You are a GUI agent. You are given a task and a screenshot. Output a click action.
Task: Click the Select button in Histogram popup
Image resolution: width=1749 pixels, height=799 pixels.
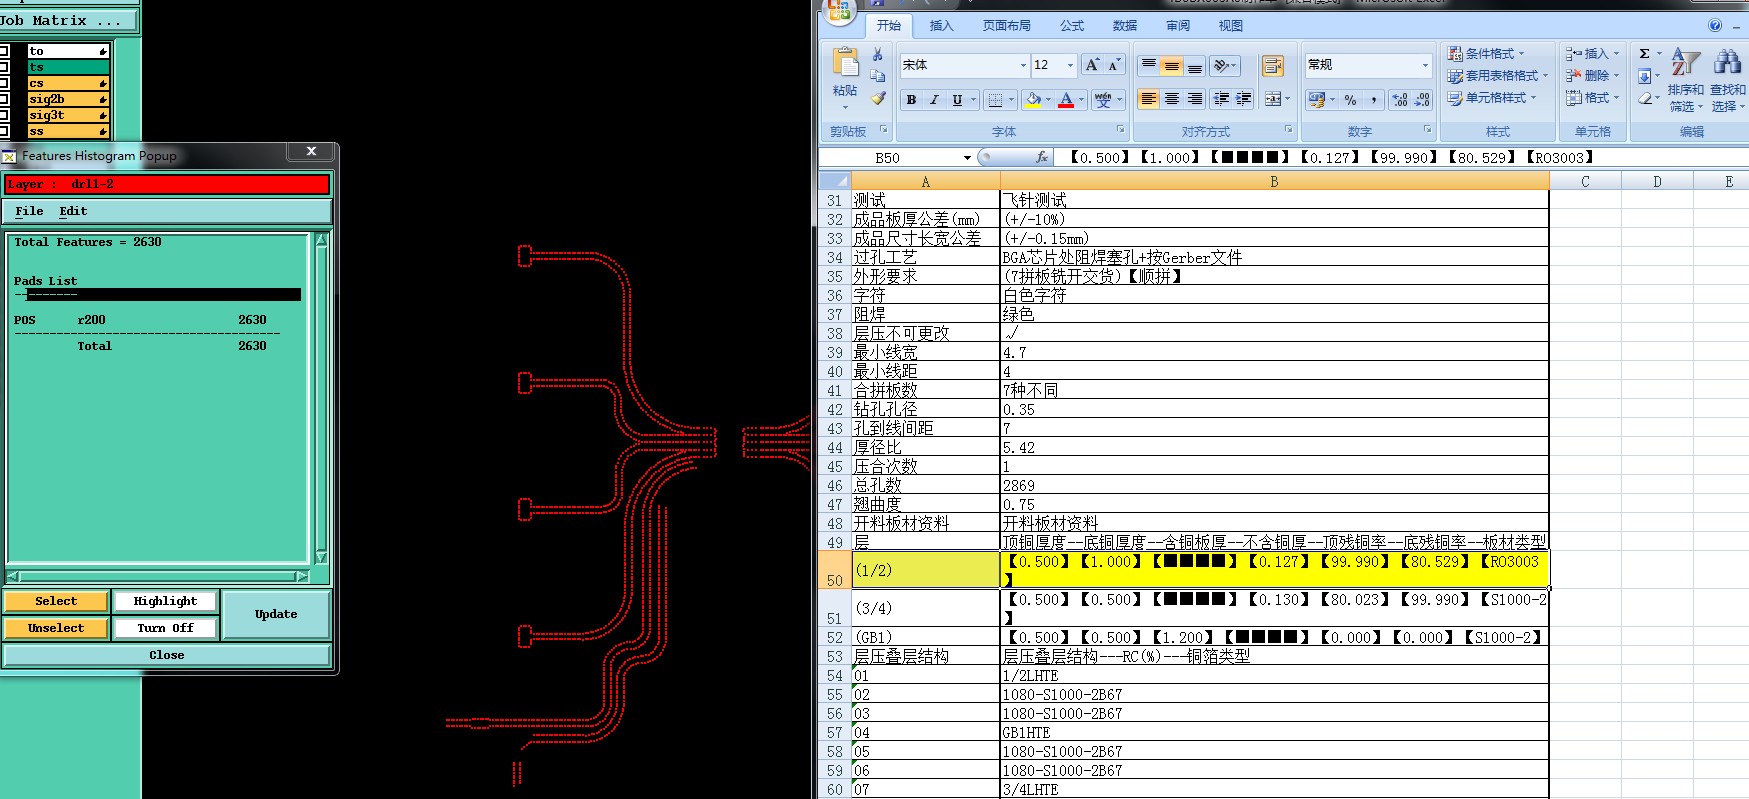click(x=56, y=601)
